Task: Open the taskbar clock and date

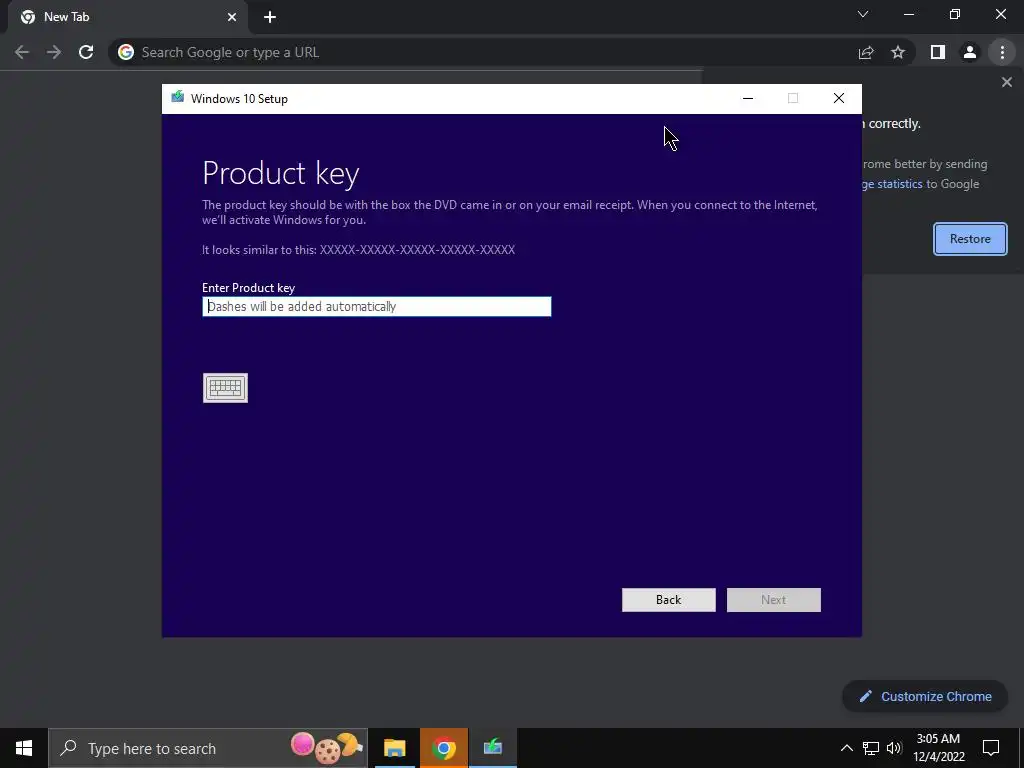Action: click(938, 748)
